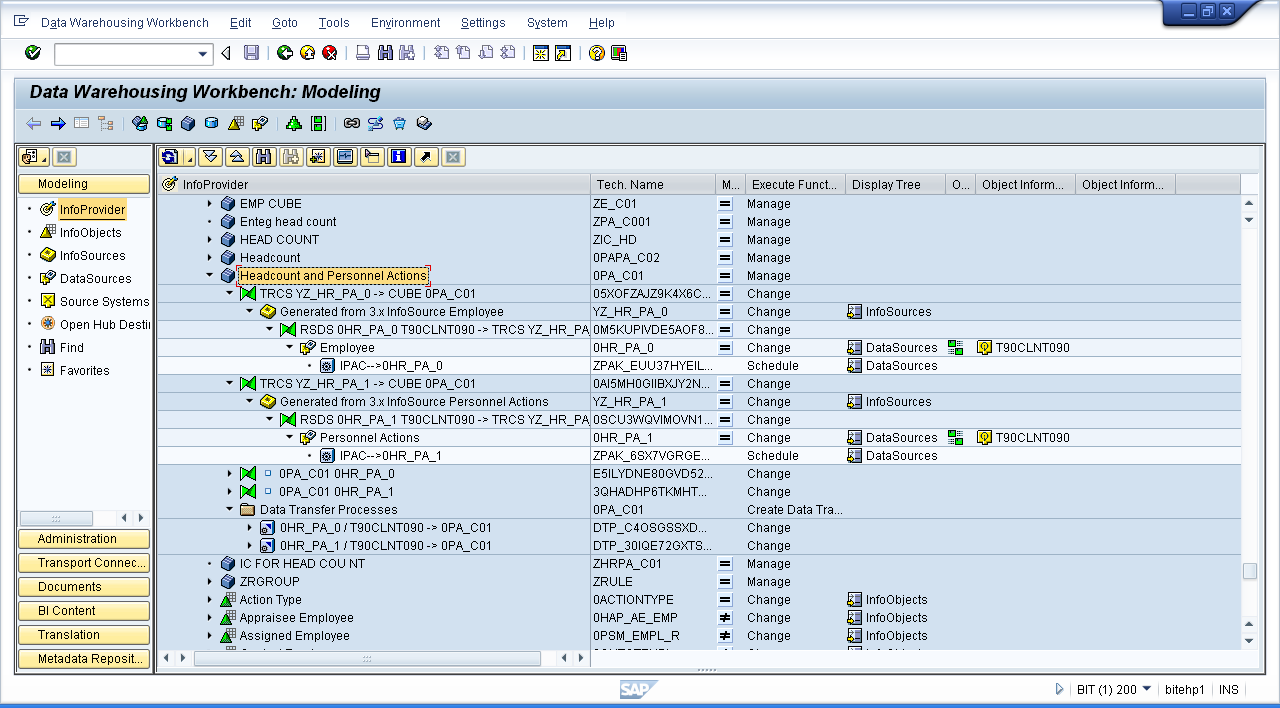Click the Display Tree icon in the Employee row
This screenshot has height=708, width=1280.
click(854, 347)
